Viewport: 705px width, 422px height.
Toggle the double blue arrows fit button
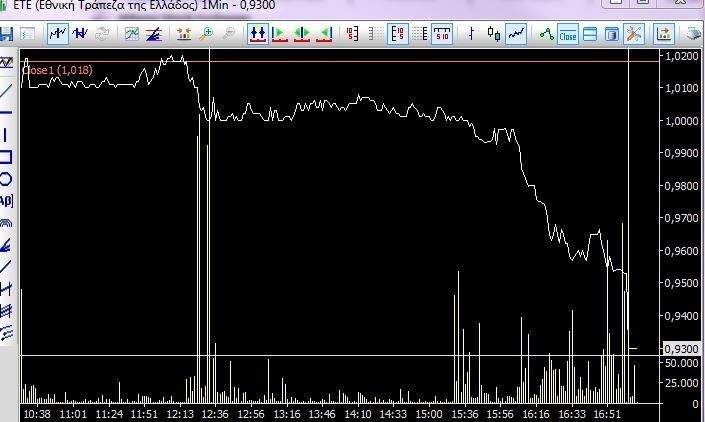pos(258,34)
